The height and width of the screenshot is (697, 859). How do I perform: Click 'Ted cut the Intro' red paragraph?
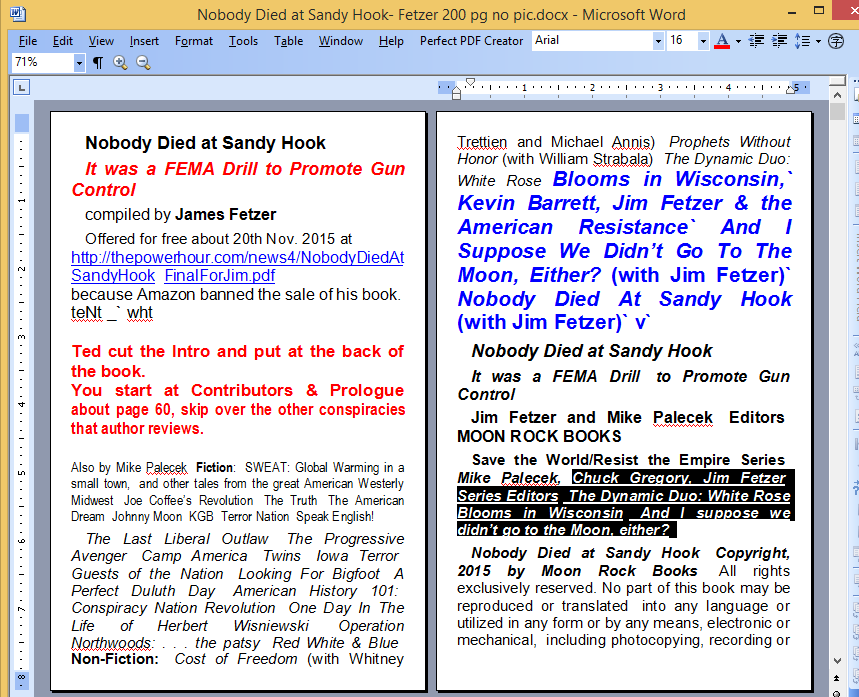click(x=237, y=361)
